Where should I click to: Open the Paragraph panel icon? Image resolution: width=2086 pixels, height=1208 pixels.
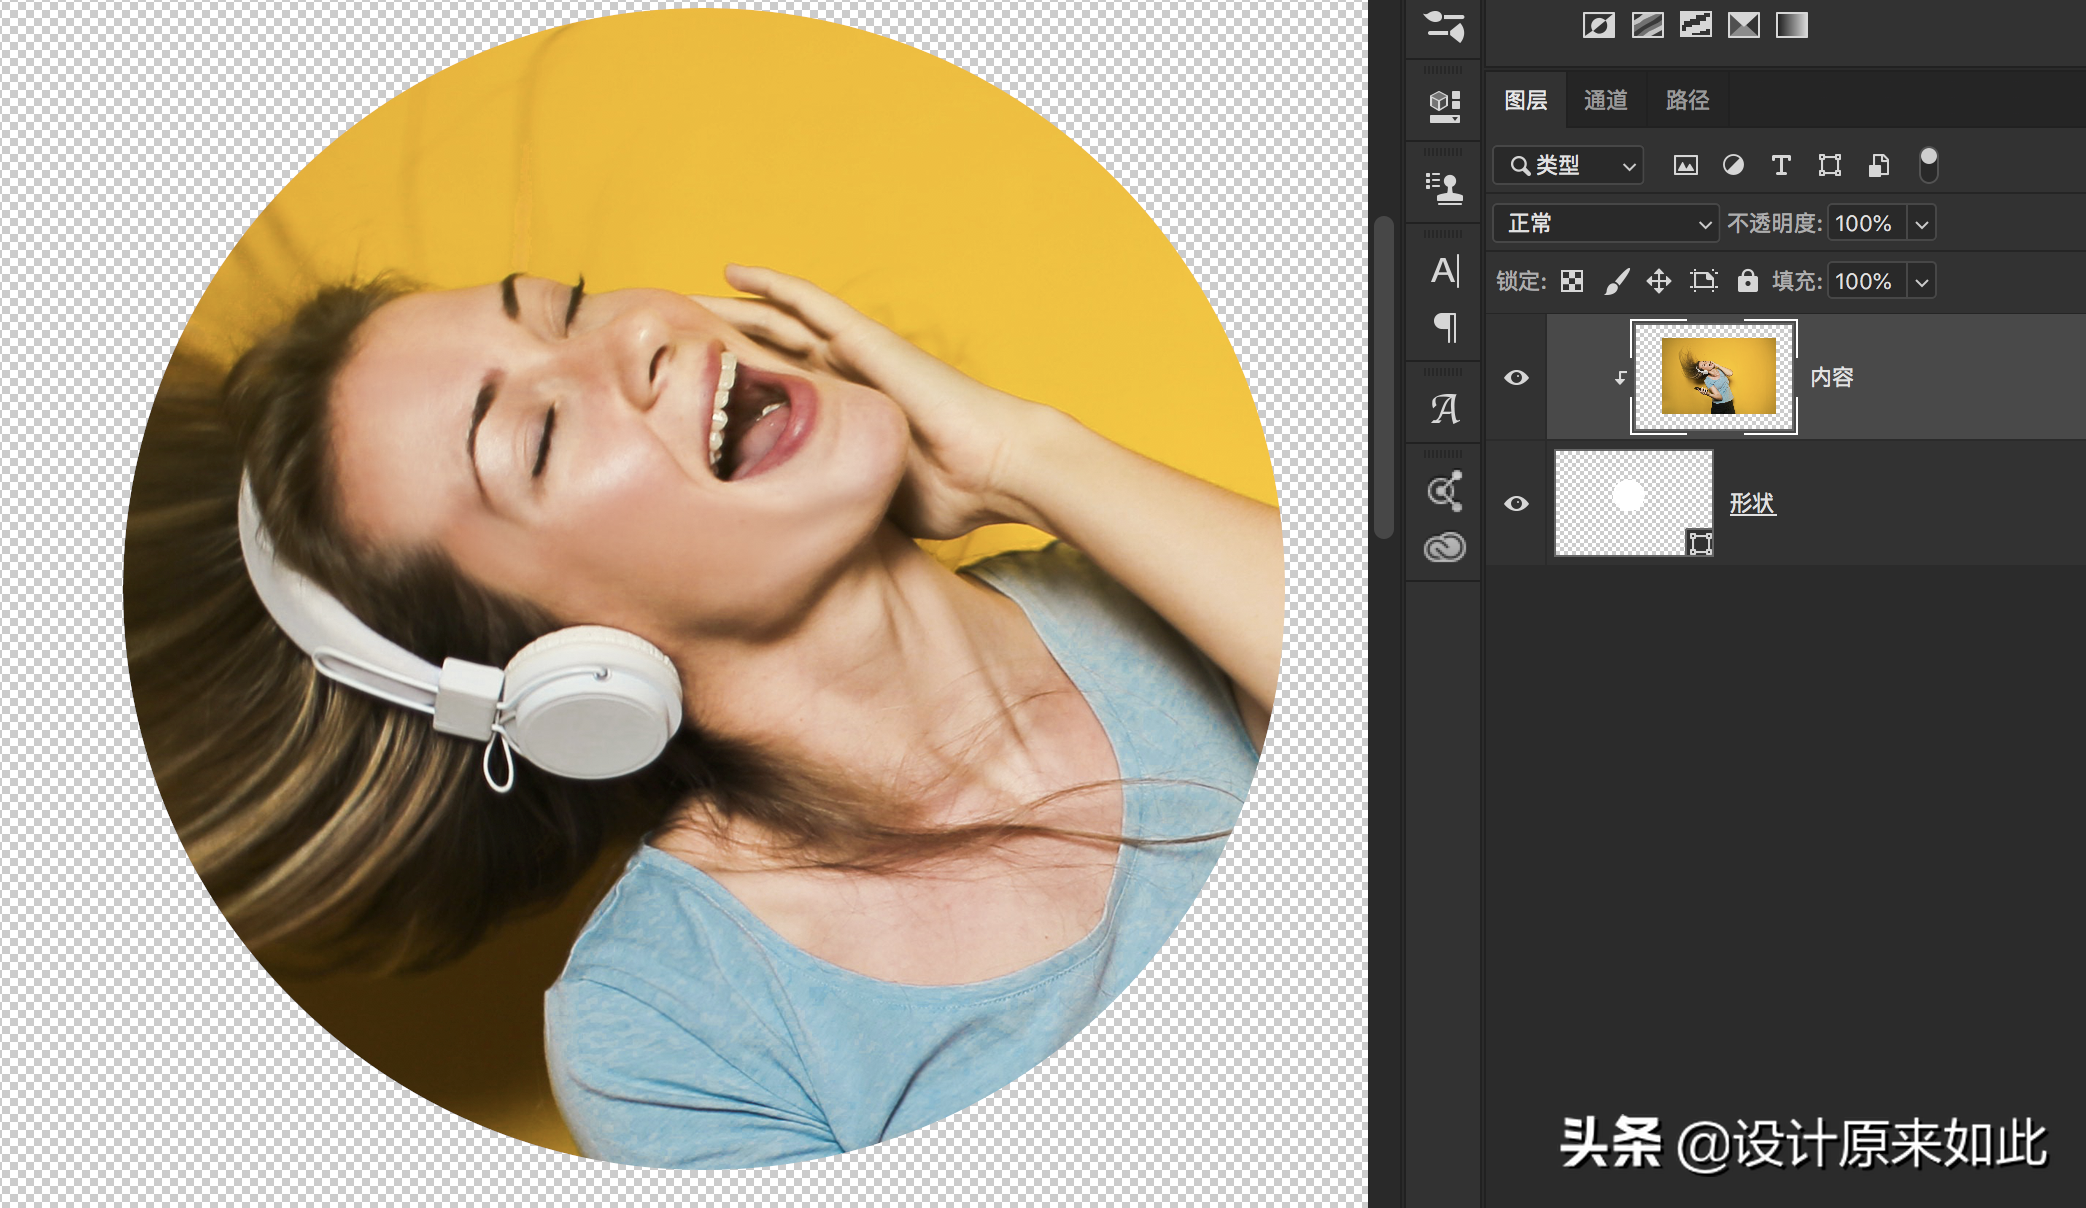1445,327
